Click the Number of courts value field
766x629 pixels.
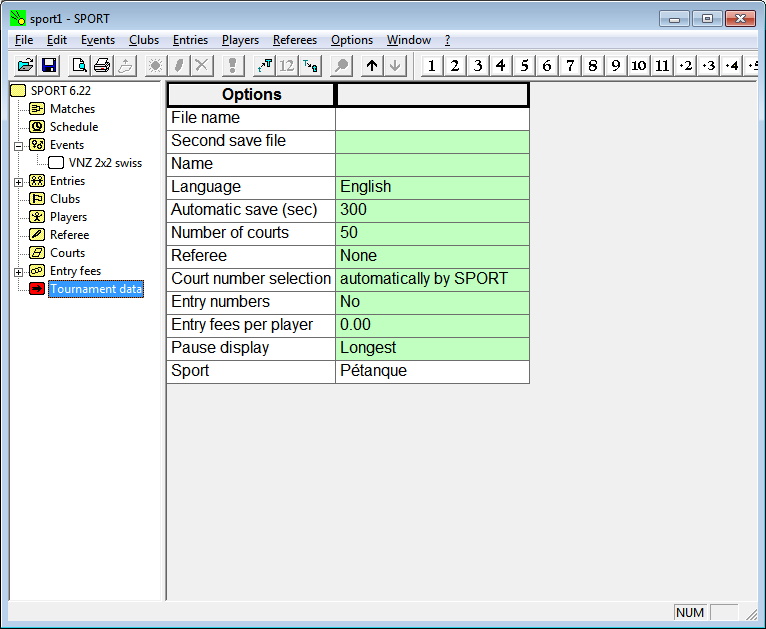tap(431, 233)
